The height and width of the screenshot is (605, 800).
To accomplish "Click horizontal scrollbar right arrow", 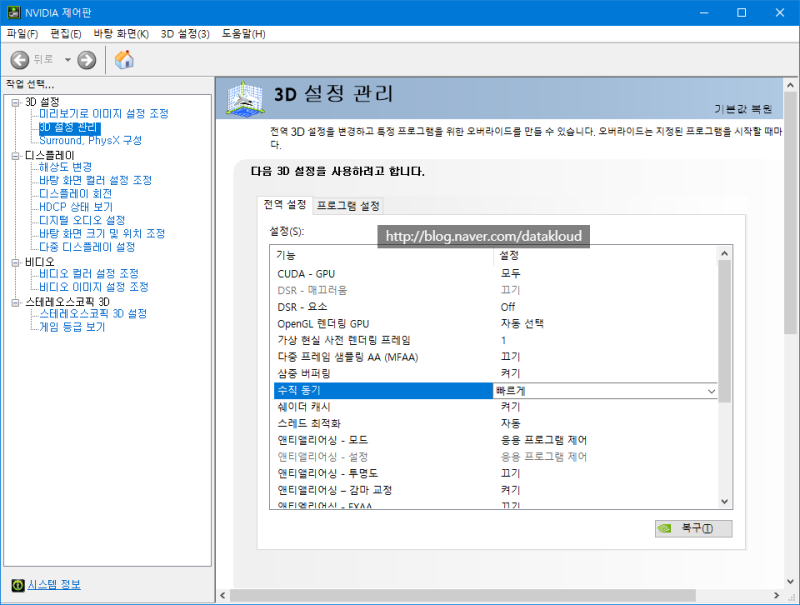I will [x=777, y=595].
